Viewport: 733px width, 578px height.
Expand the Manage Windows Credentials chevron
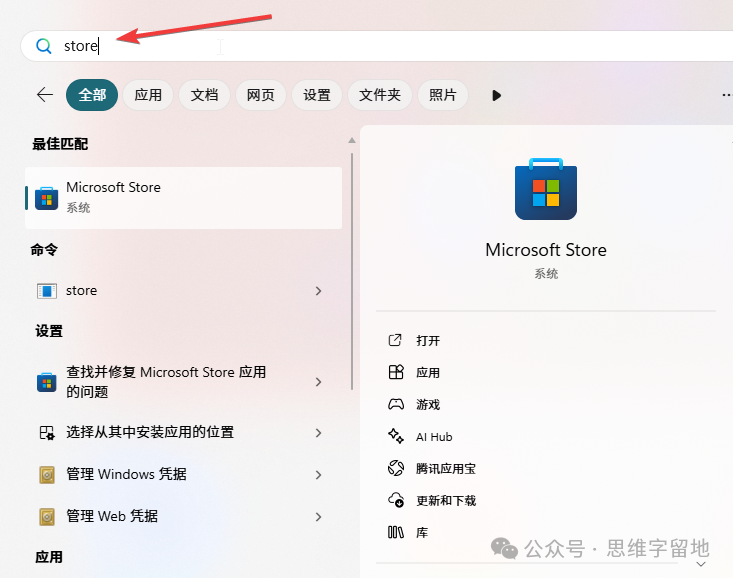point(318,475)
